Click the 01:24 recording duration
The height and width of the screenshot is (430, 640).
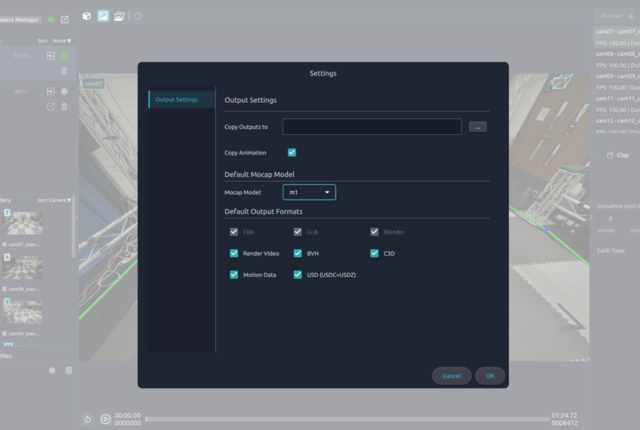pyautogui.click(x=21, y=55)
